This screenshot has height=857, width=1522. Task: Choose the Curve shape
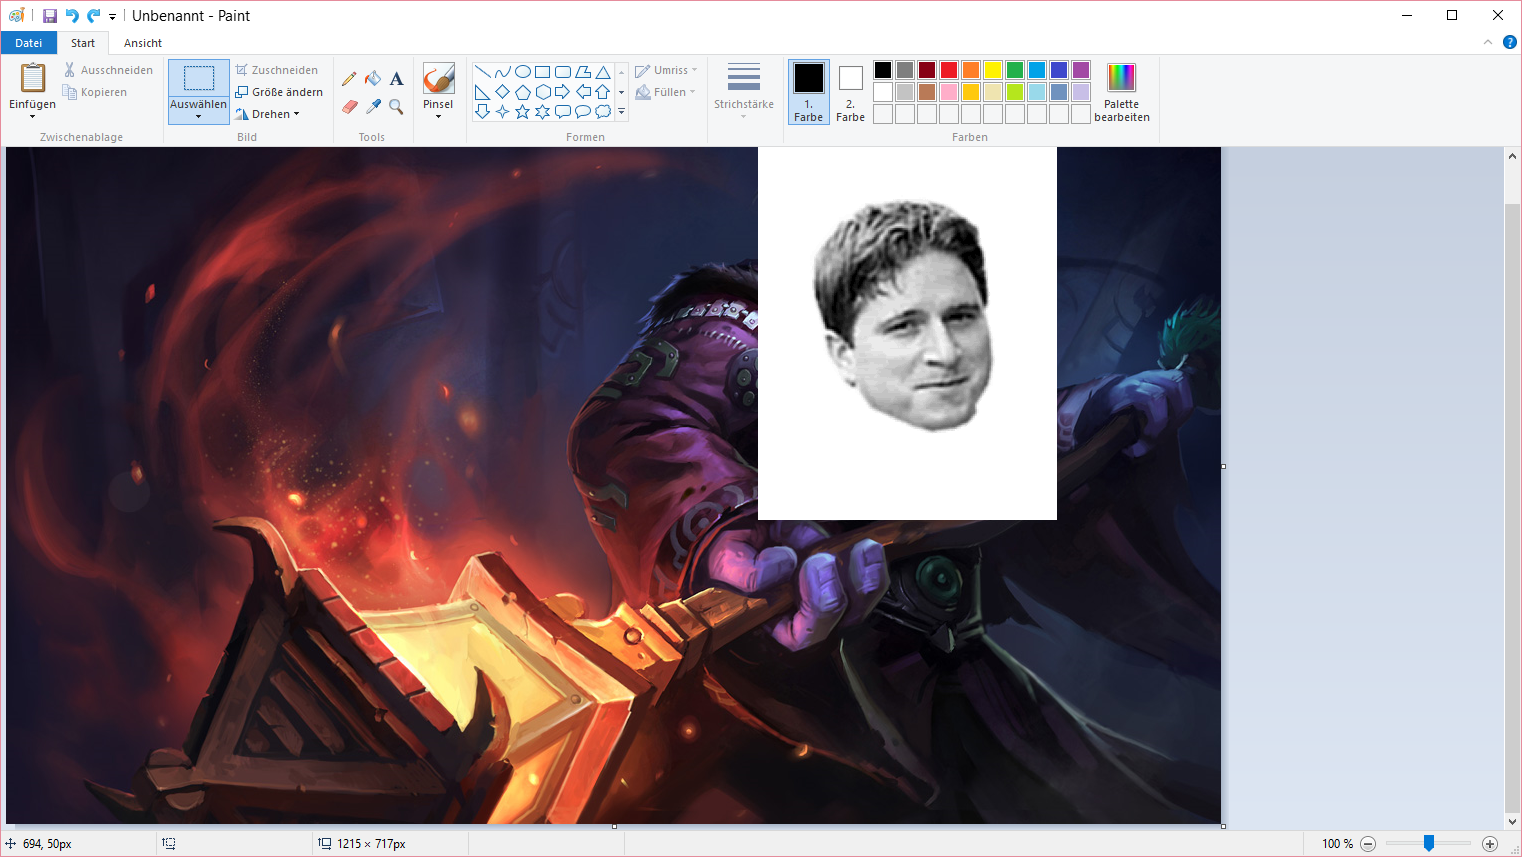(x=502, y=72)
